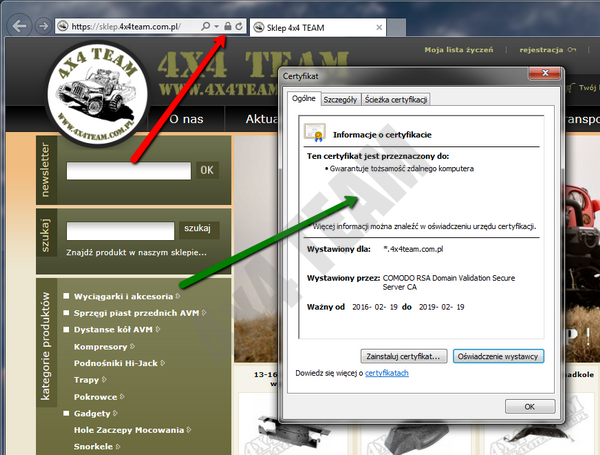Screen dimensions: 600x455
Task: Click the search magnifier in address bar
Action: 206,26
